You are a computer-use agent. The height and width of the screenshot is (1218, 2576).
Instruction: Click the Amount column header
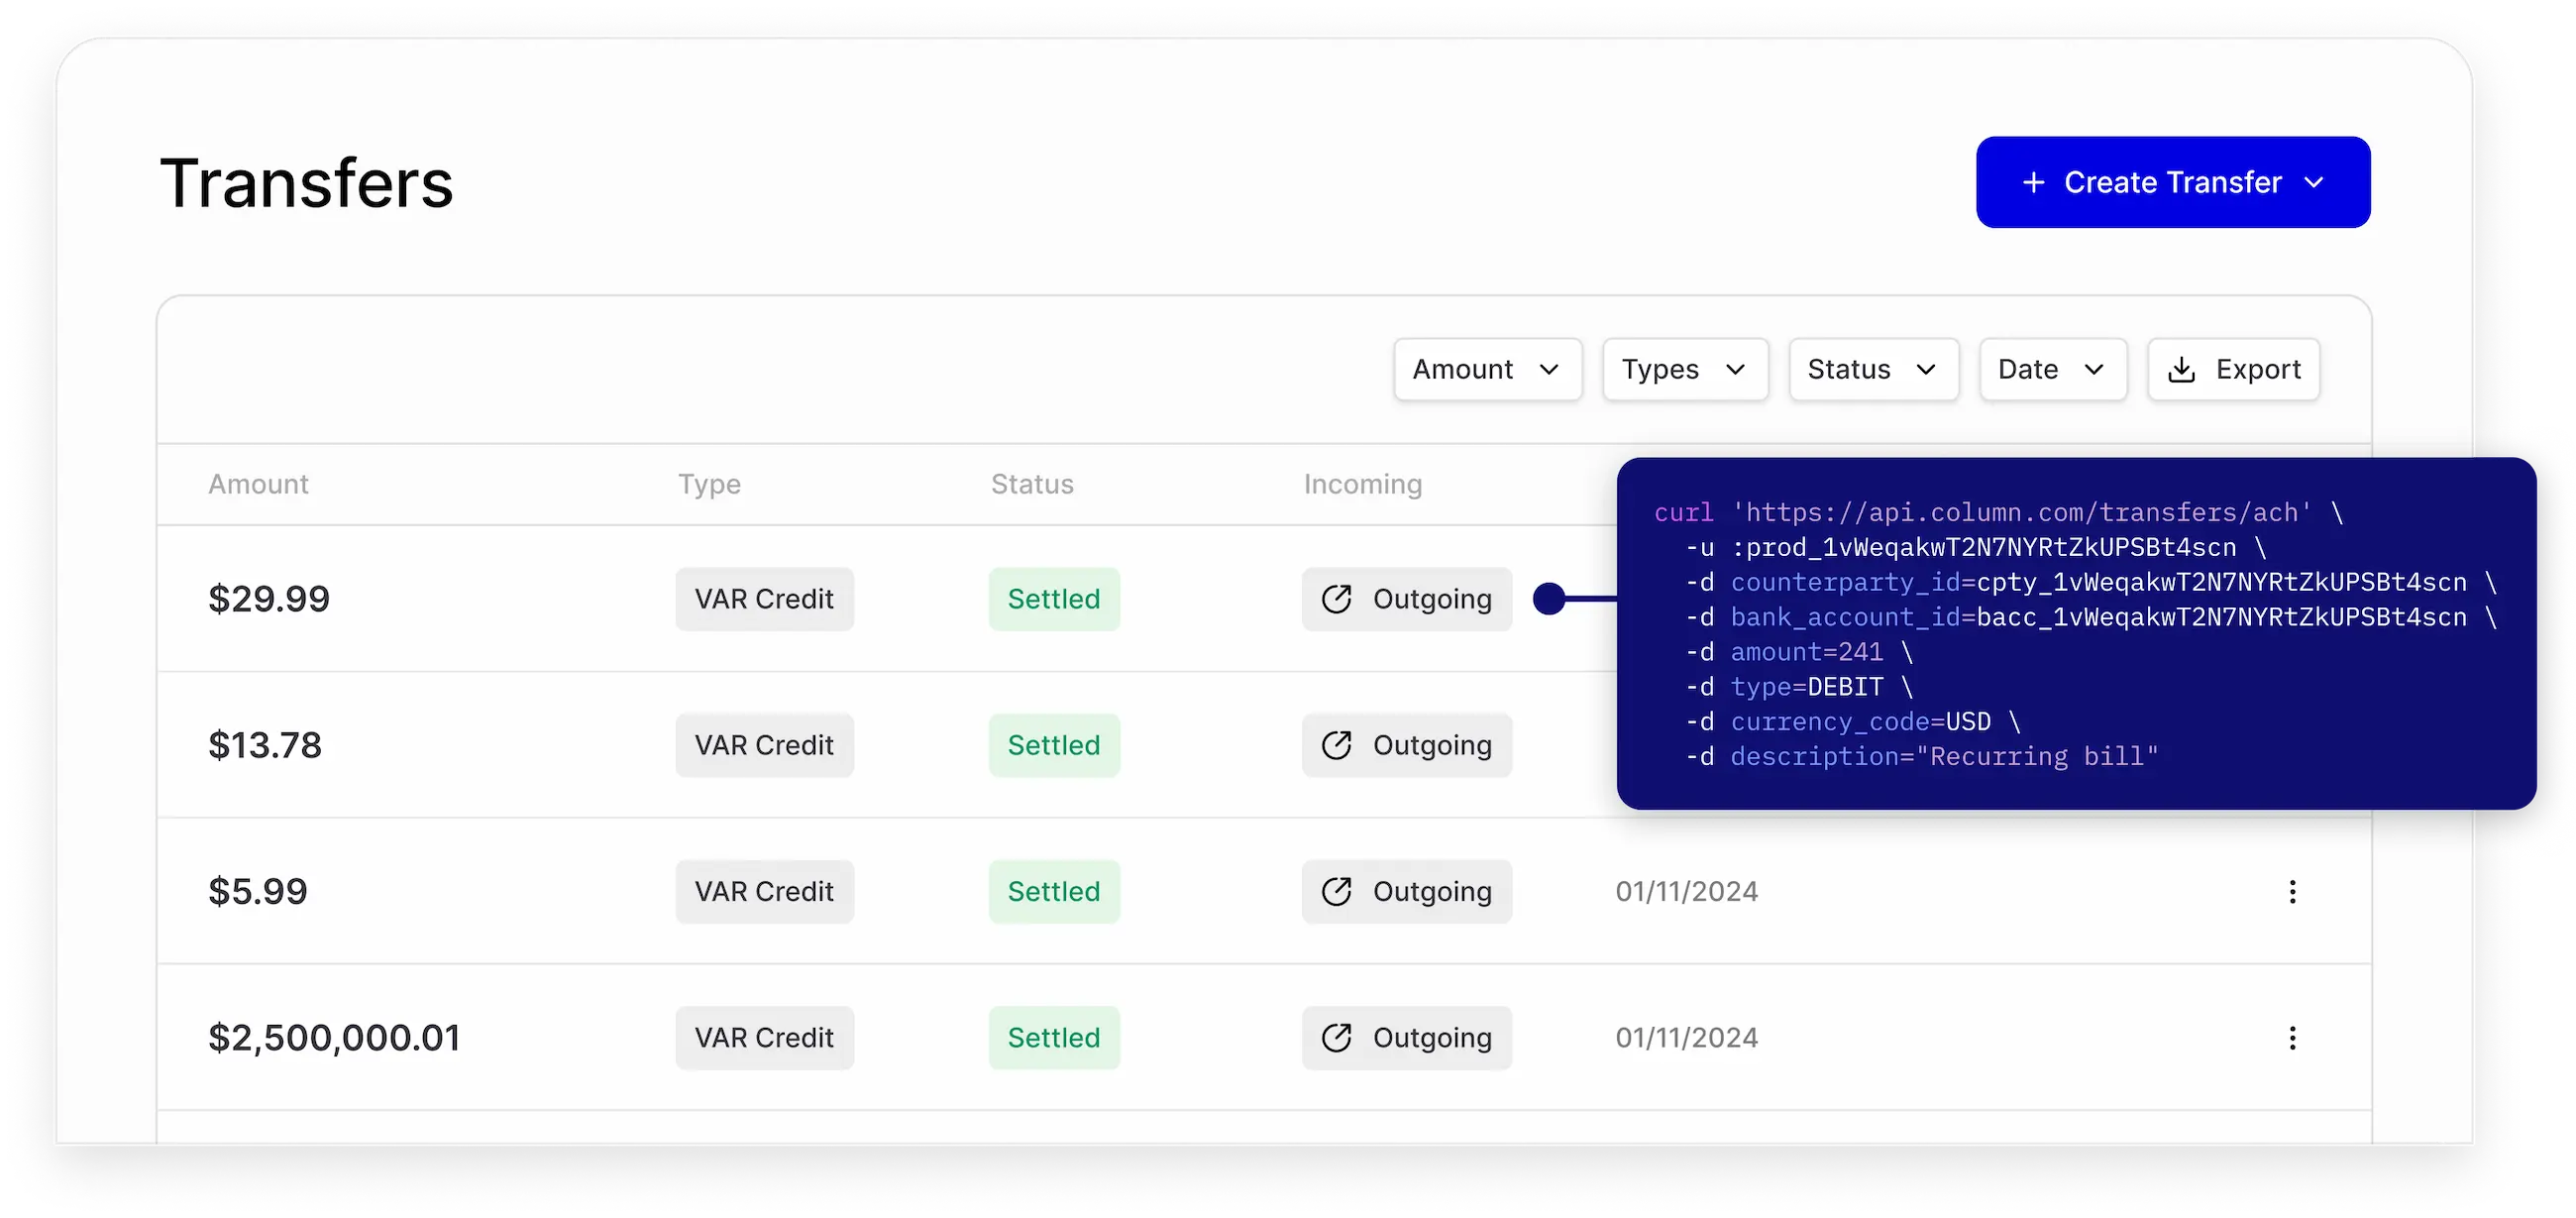pos(257,484)
